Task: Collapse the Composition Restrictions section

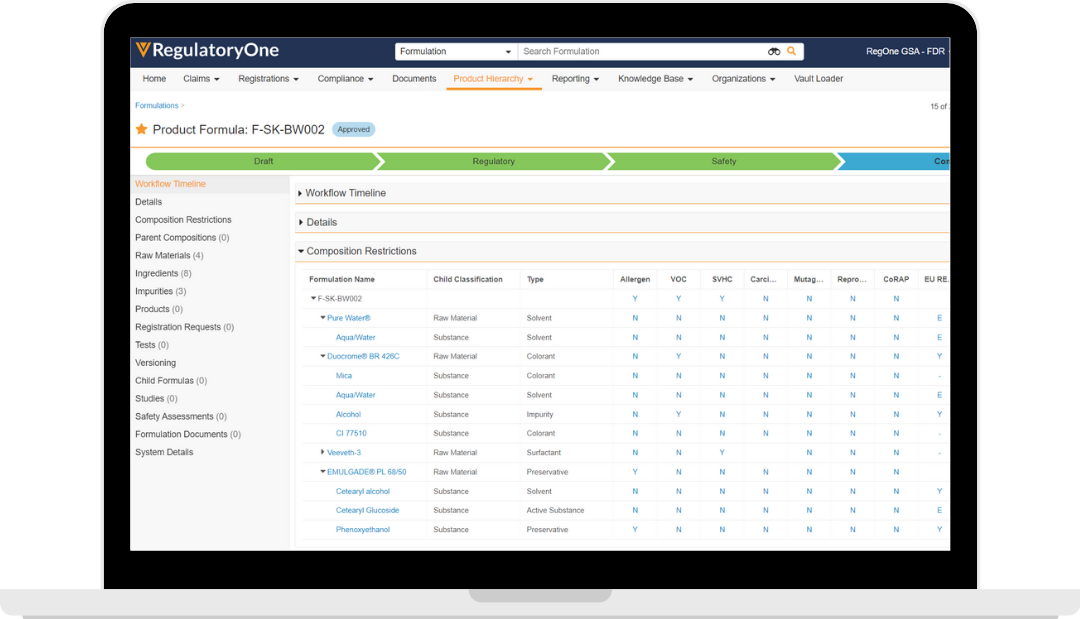Action: [300, 251]
